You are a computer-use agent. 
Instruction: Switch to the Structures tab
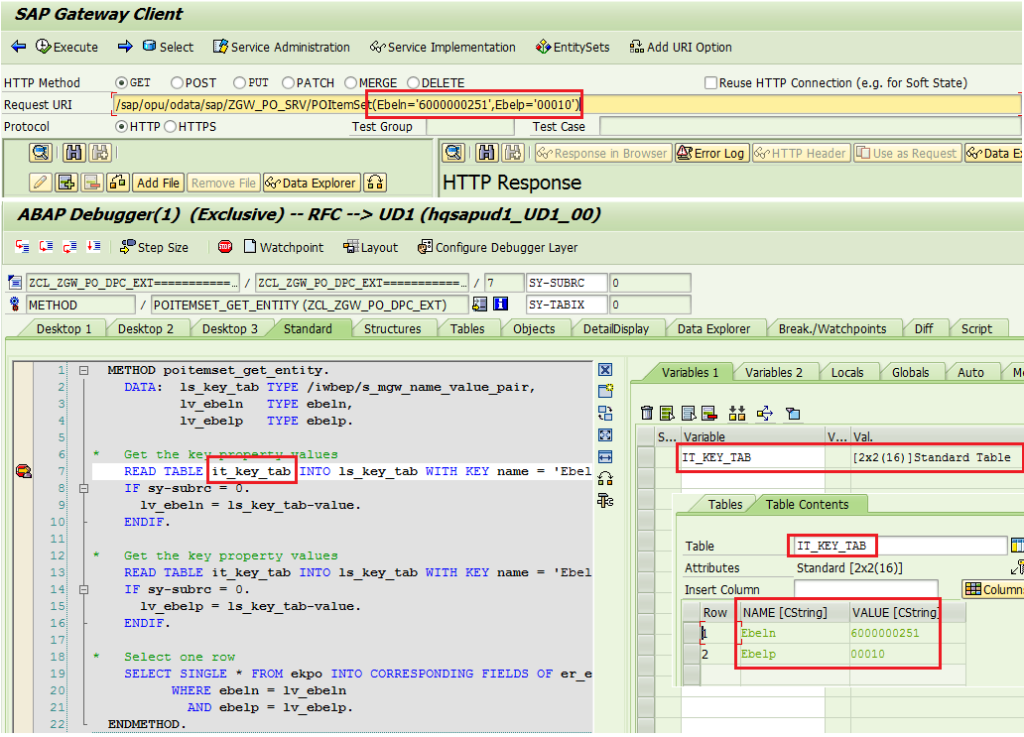[392, 329]
